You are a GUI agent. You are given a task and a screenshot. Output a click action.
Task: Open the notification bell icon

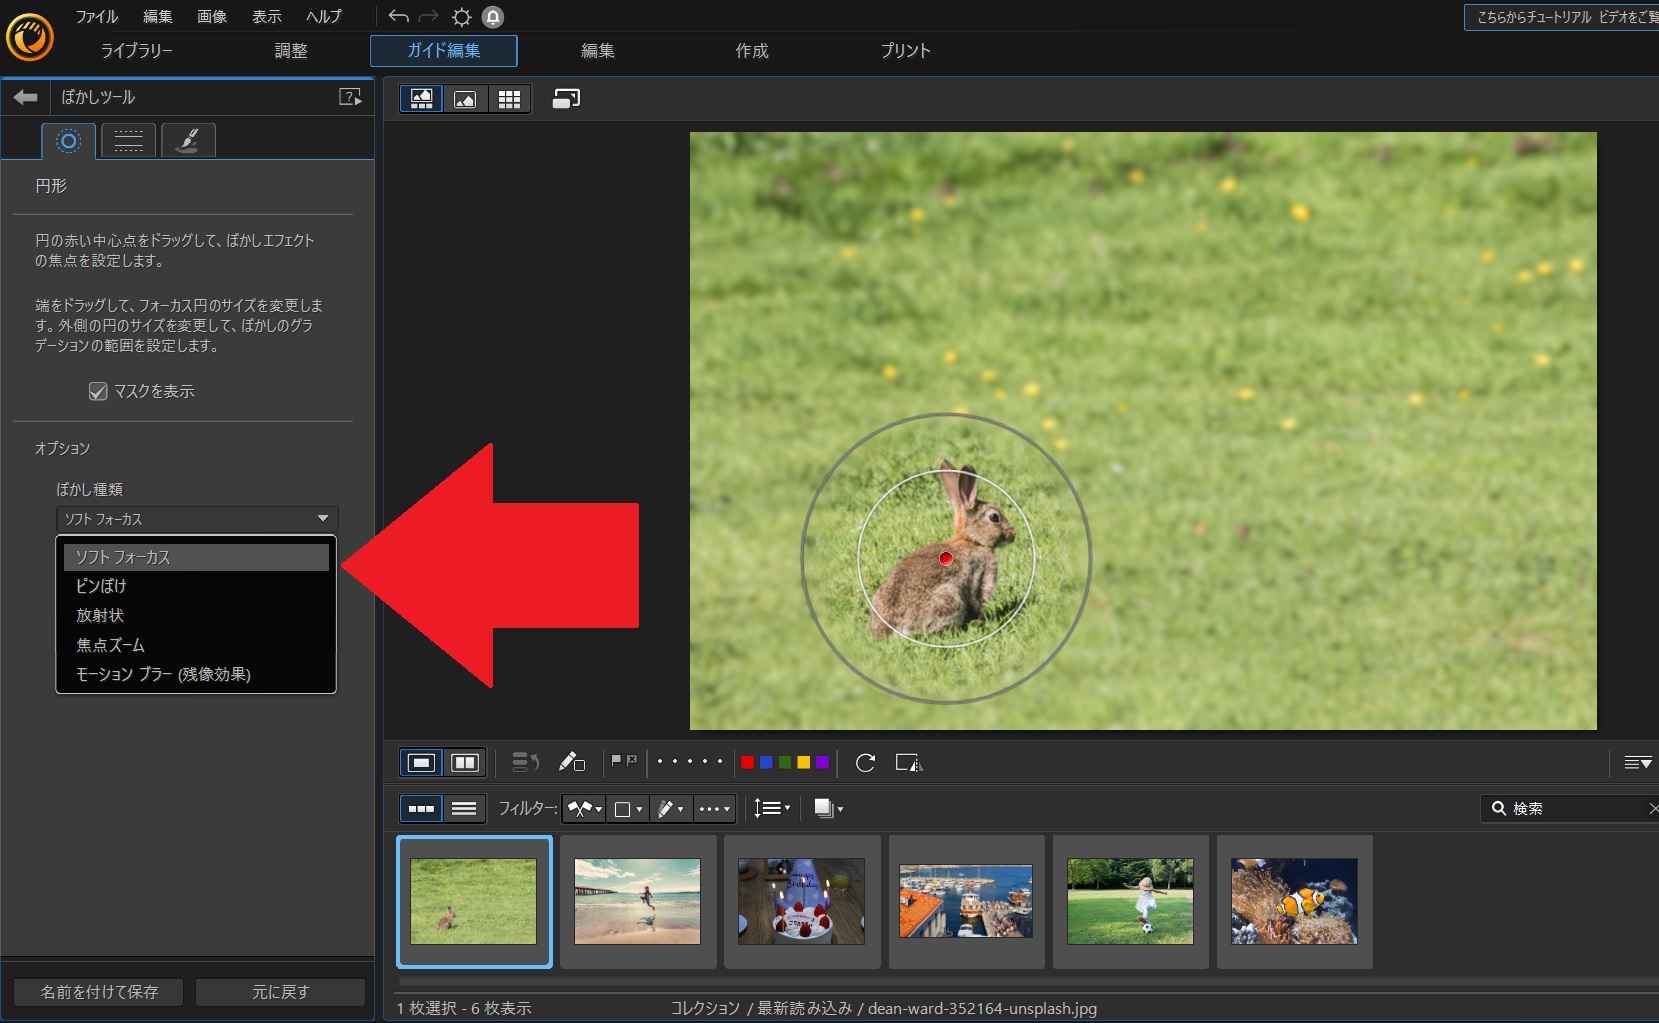[493, 17]
